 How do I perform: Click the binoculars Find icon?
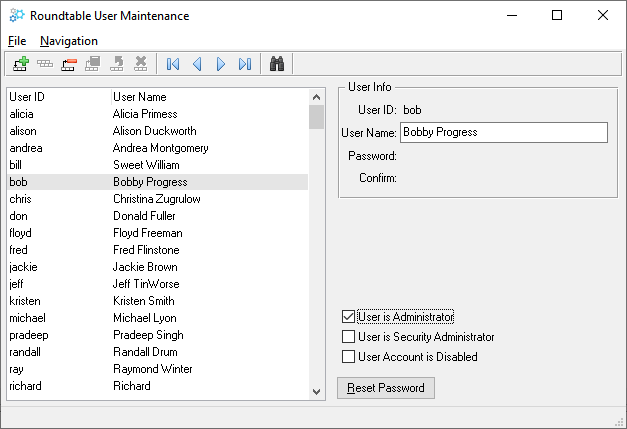click(277, 64)
